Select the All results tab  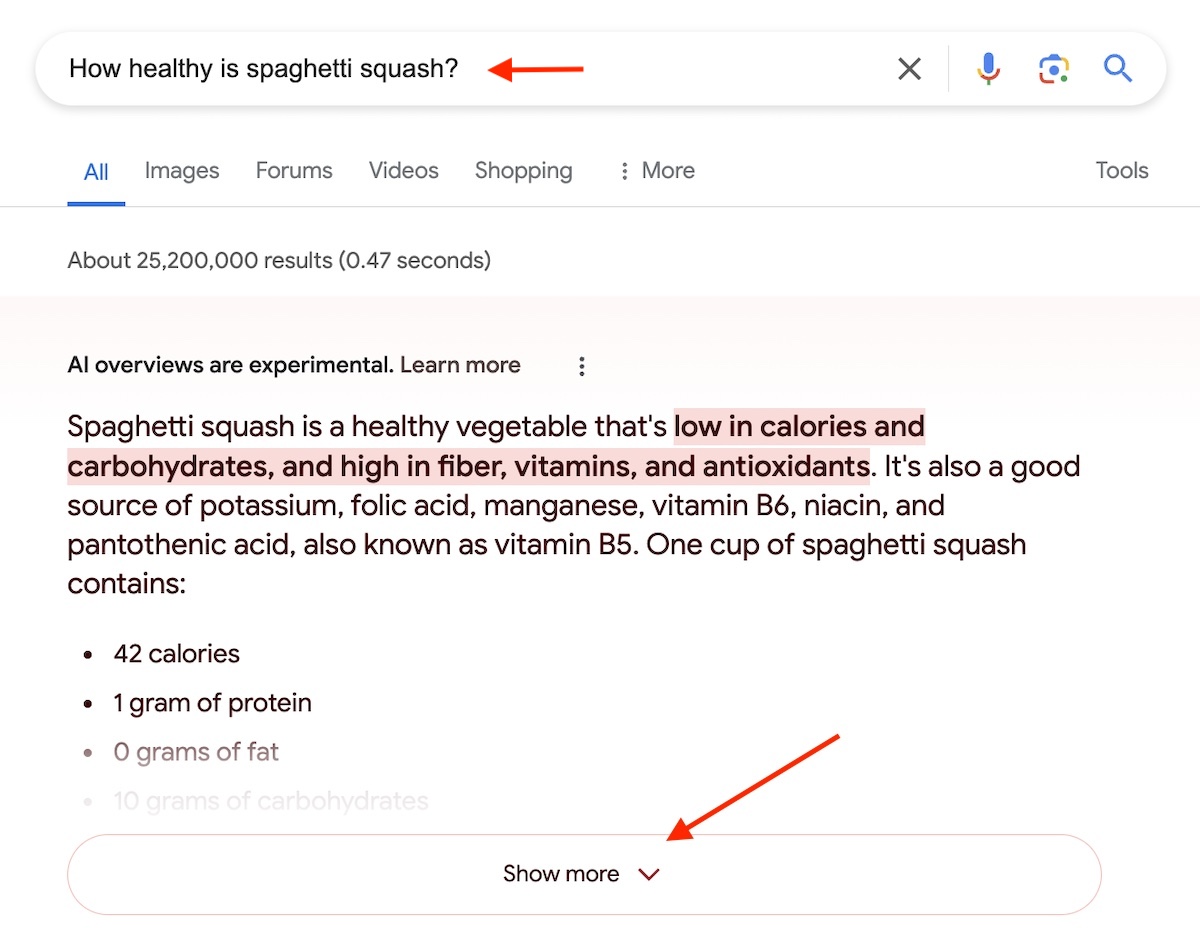tap(96, 172)
